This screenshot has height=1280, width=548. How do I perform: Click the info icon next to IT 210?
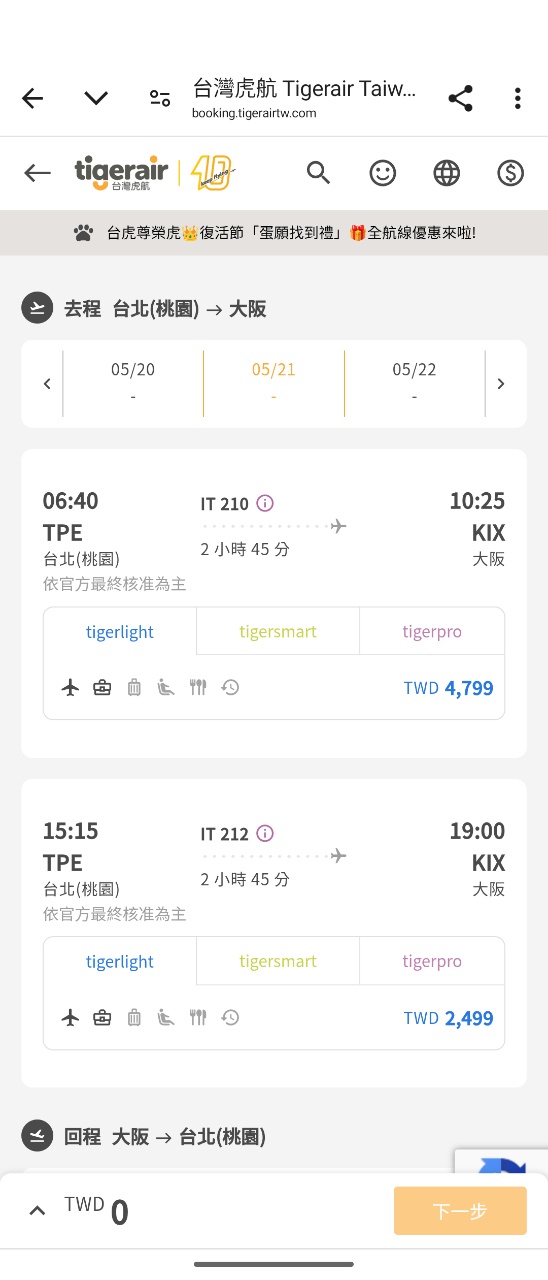coord(265,503)
